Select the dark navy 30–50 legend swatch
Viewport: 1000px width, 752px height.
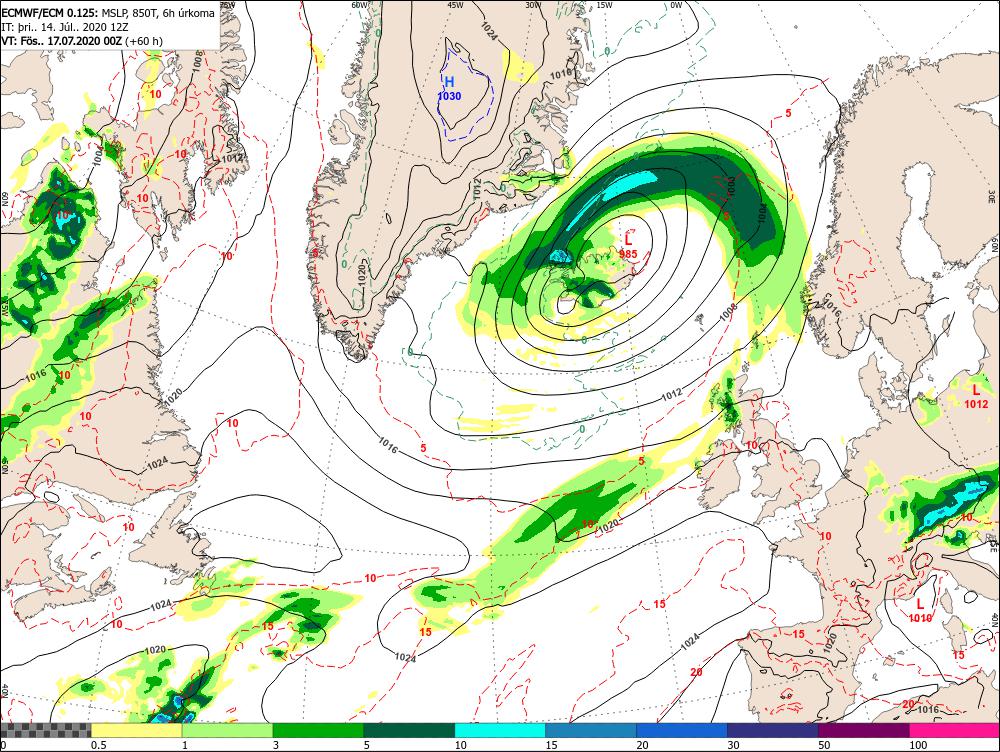[x=773, y=730]
